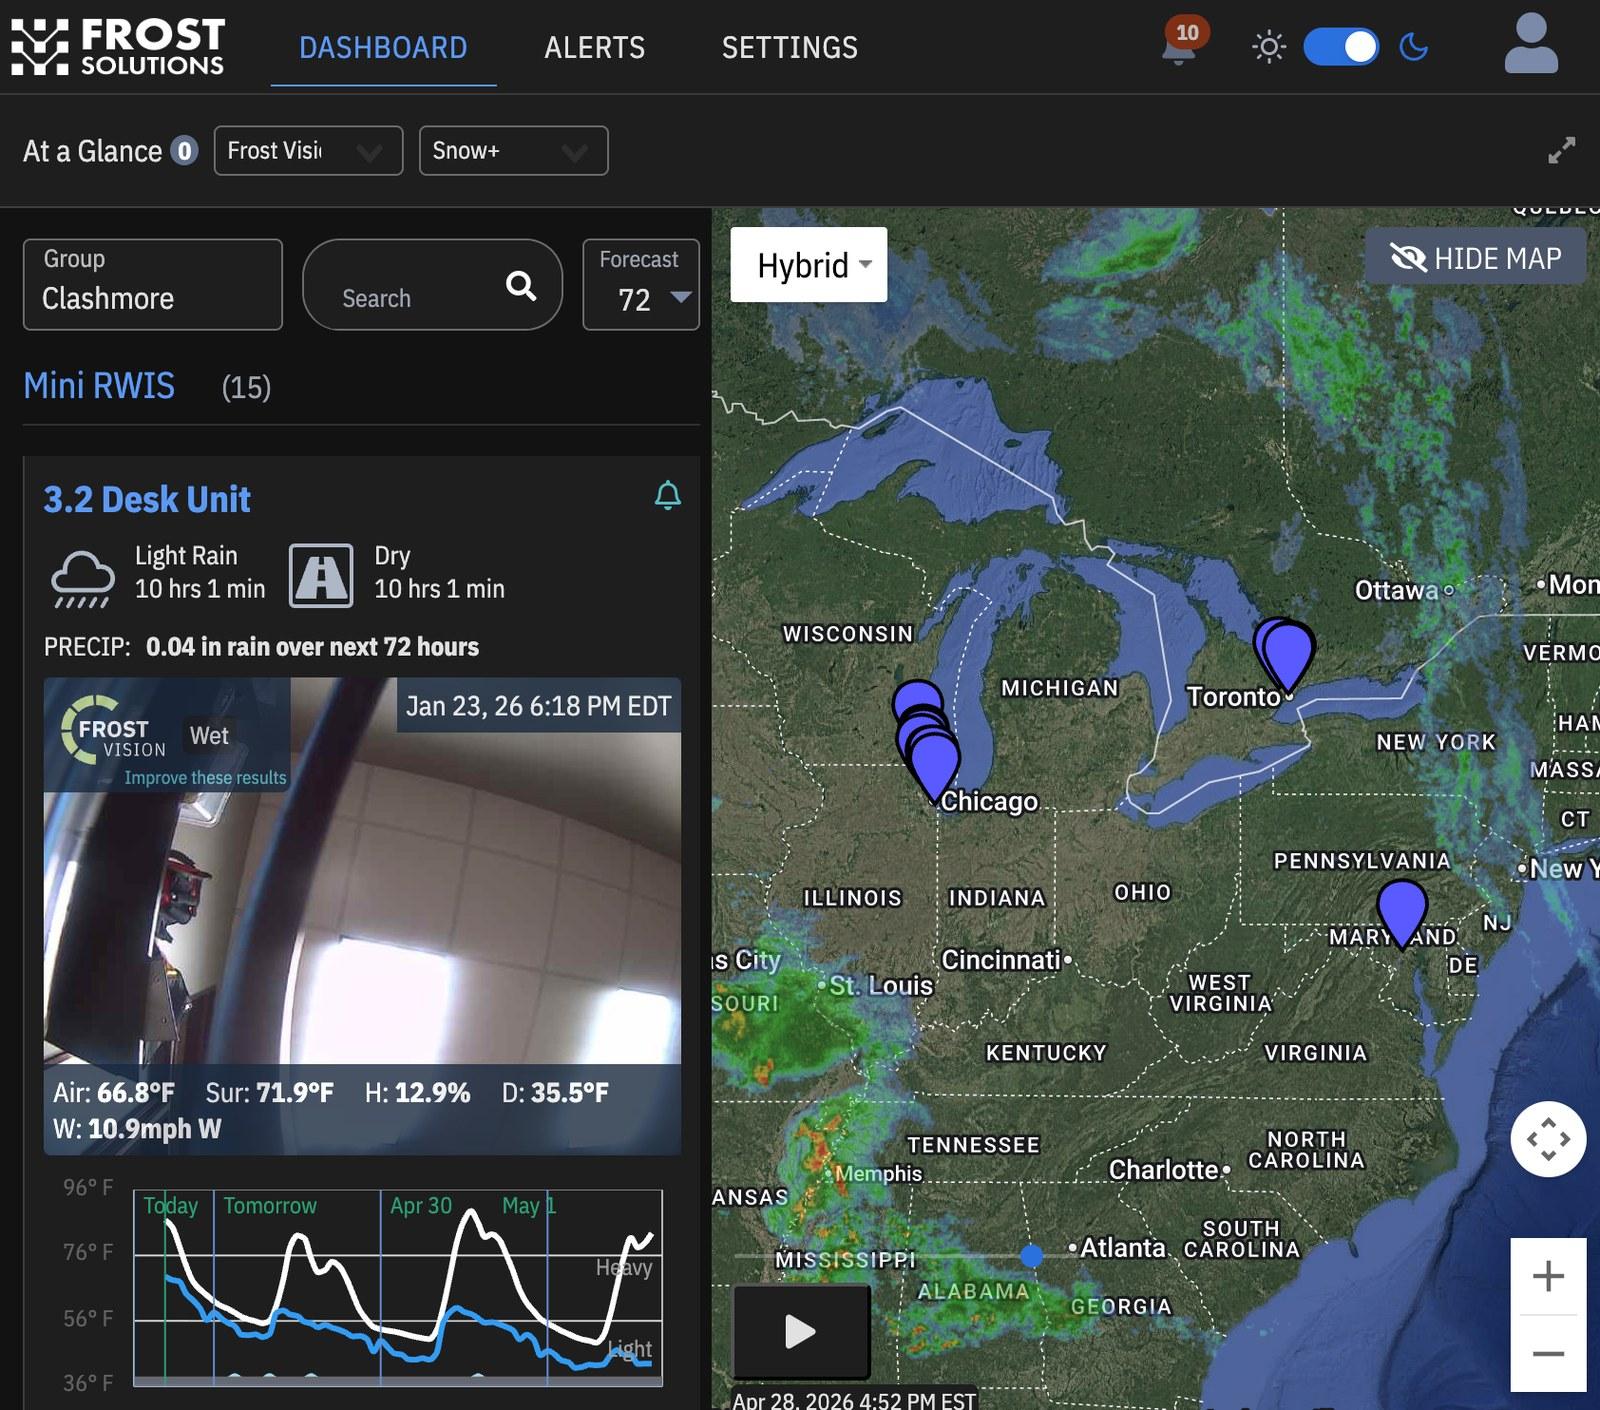Click the Improve these results link

pyautogui.click(x=205, y=778)
